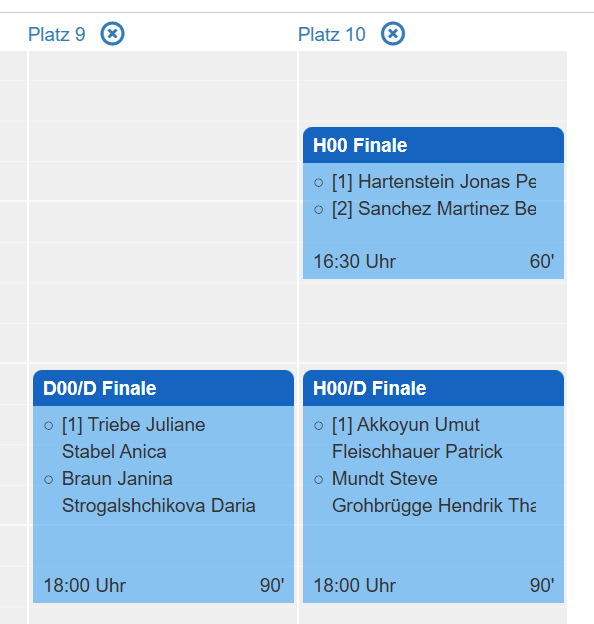
Task: Click the 90' duration on H00/D Finale
Action: [x=542, y=586]
